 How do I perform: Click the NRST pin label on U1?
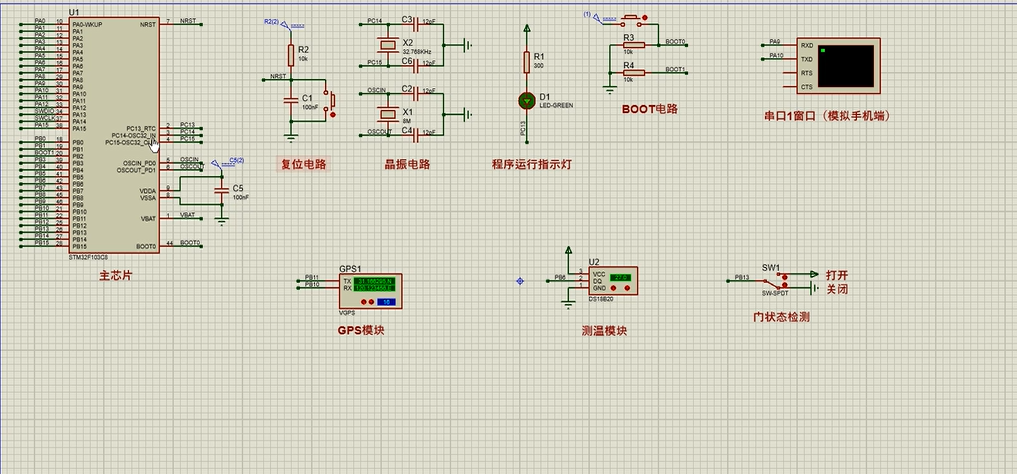click(x=147, y=24)
